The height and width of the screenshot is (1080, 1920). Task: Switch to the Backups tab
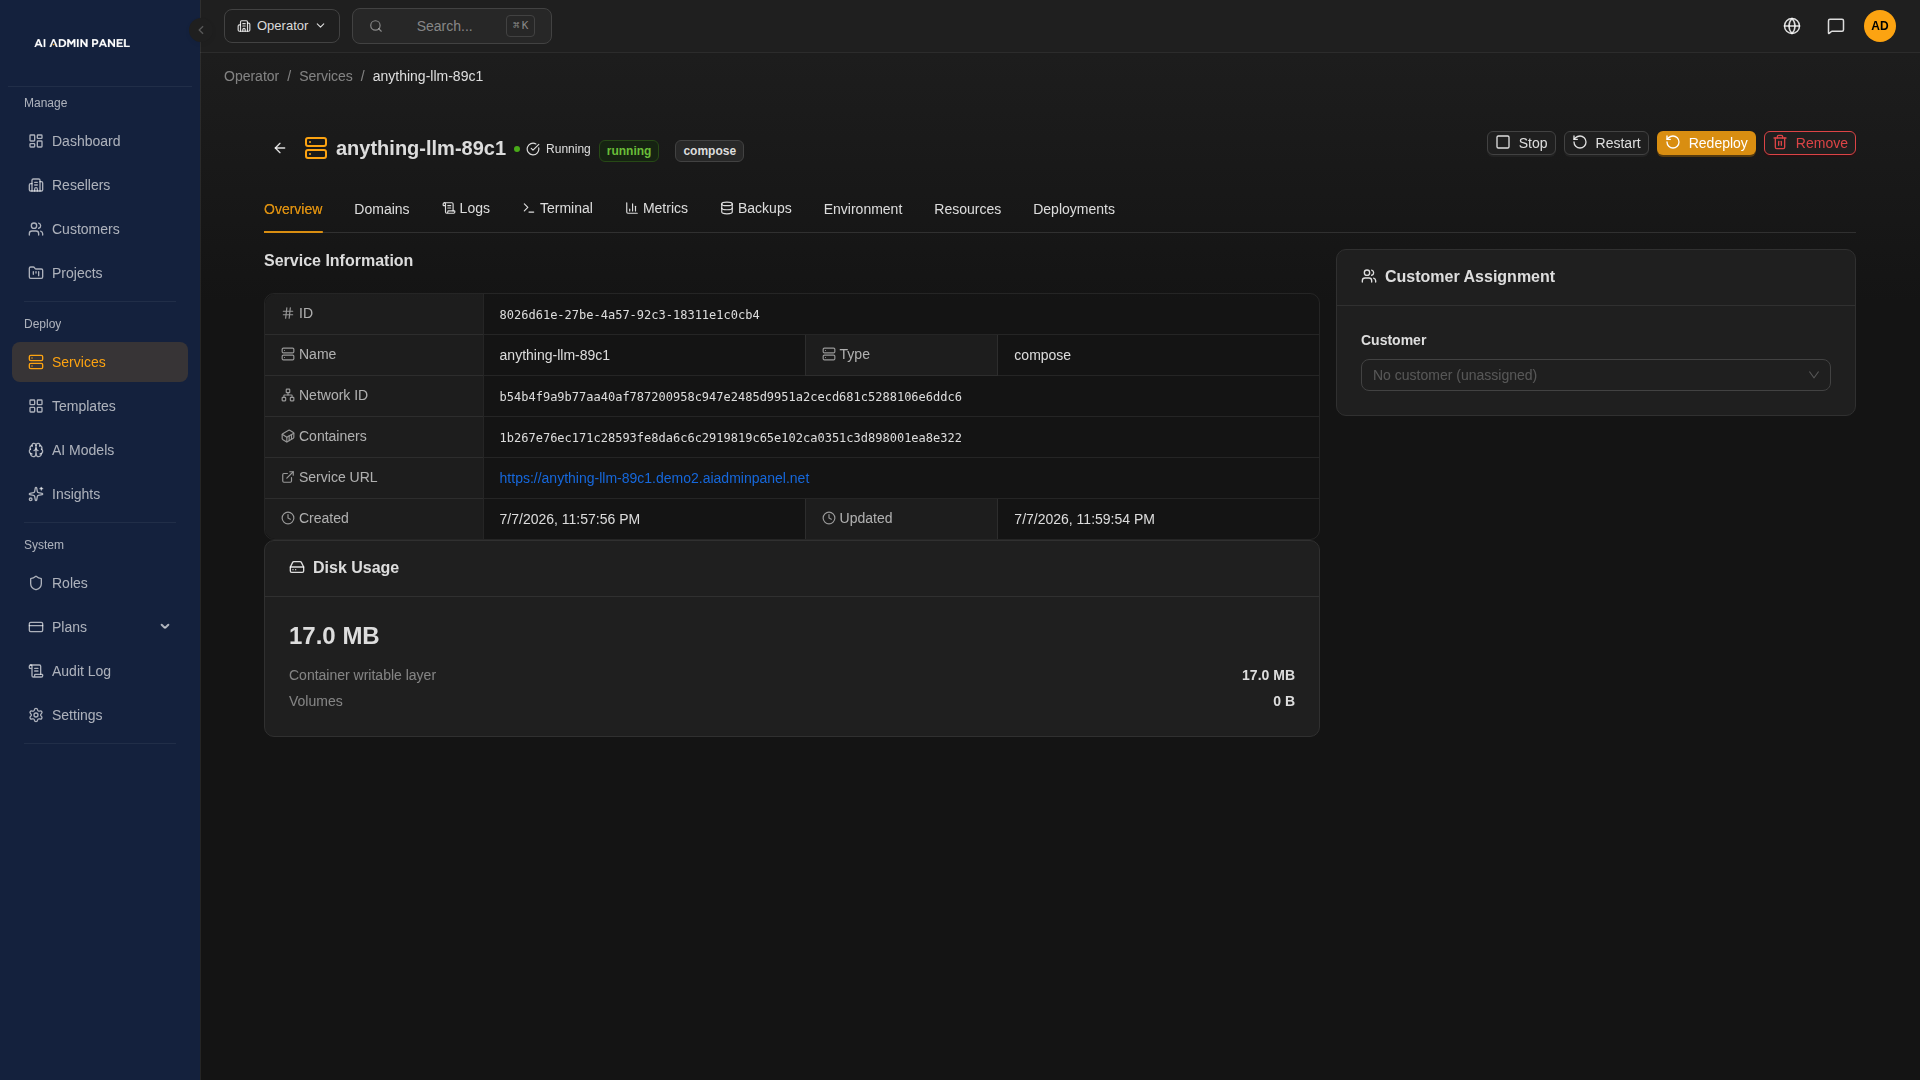coord(756,208)
